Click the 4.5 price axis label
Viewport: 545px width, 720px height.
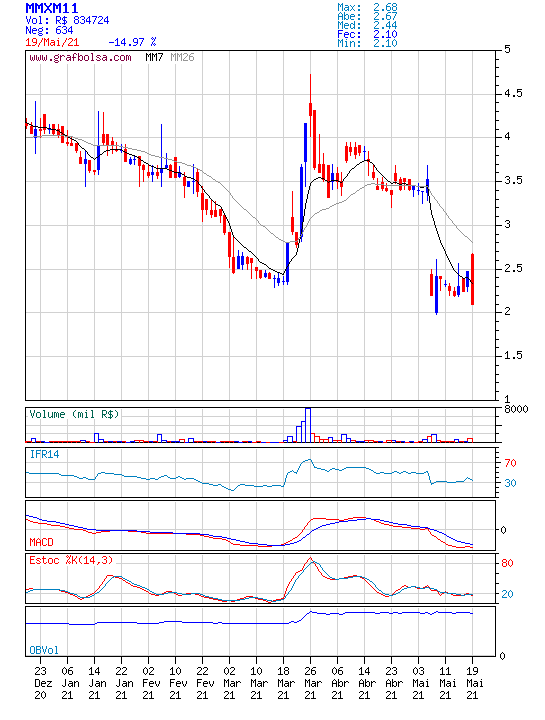tap(513, 94)
